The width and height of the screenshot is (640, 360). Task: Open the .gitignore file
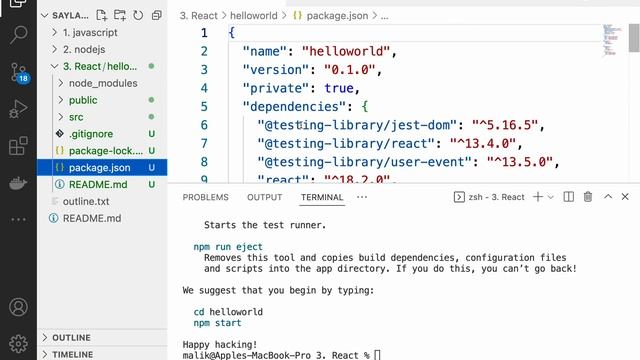coord(102,134)
